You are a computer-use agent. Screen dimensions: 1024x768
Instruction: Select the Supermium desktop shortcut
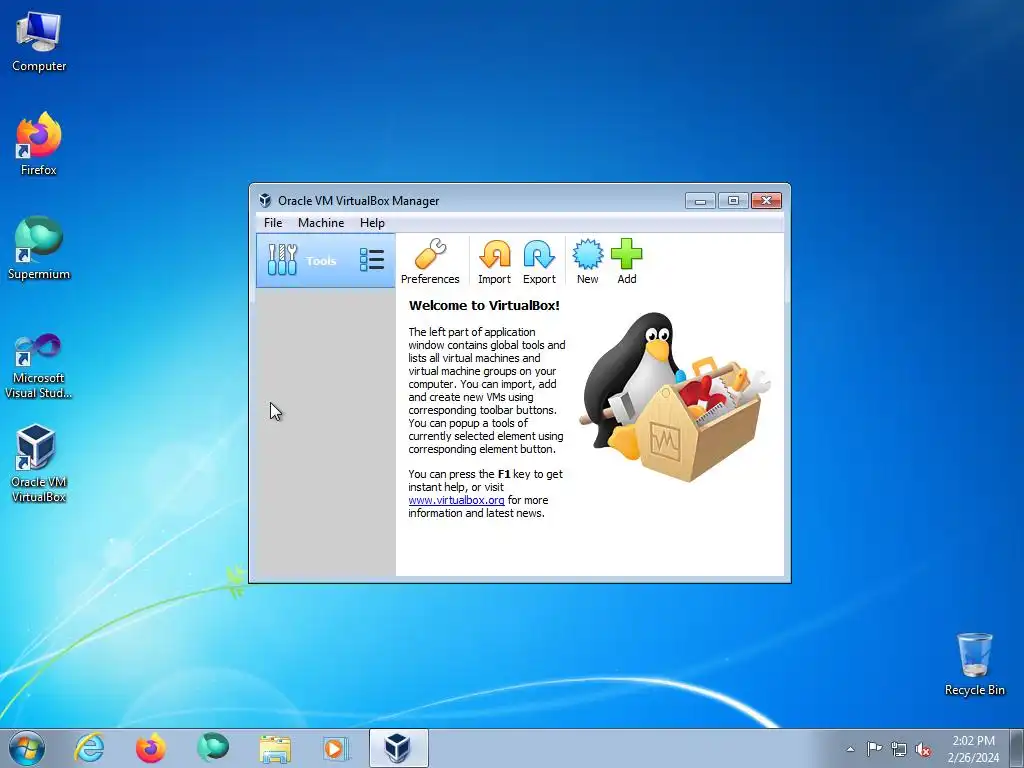39,248
